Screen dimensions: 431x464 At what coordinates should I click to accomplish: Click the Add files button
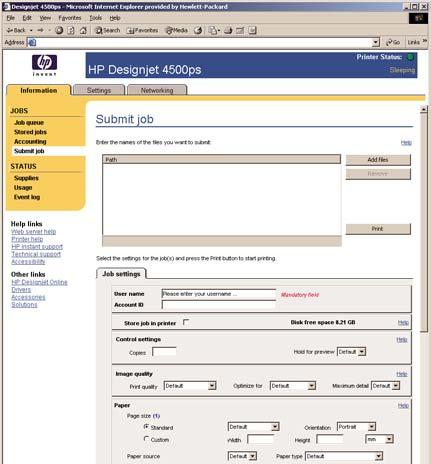pyautogui.click(x=378, y=160)
